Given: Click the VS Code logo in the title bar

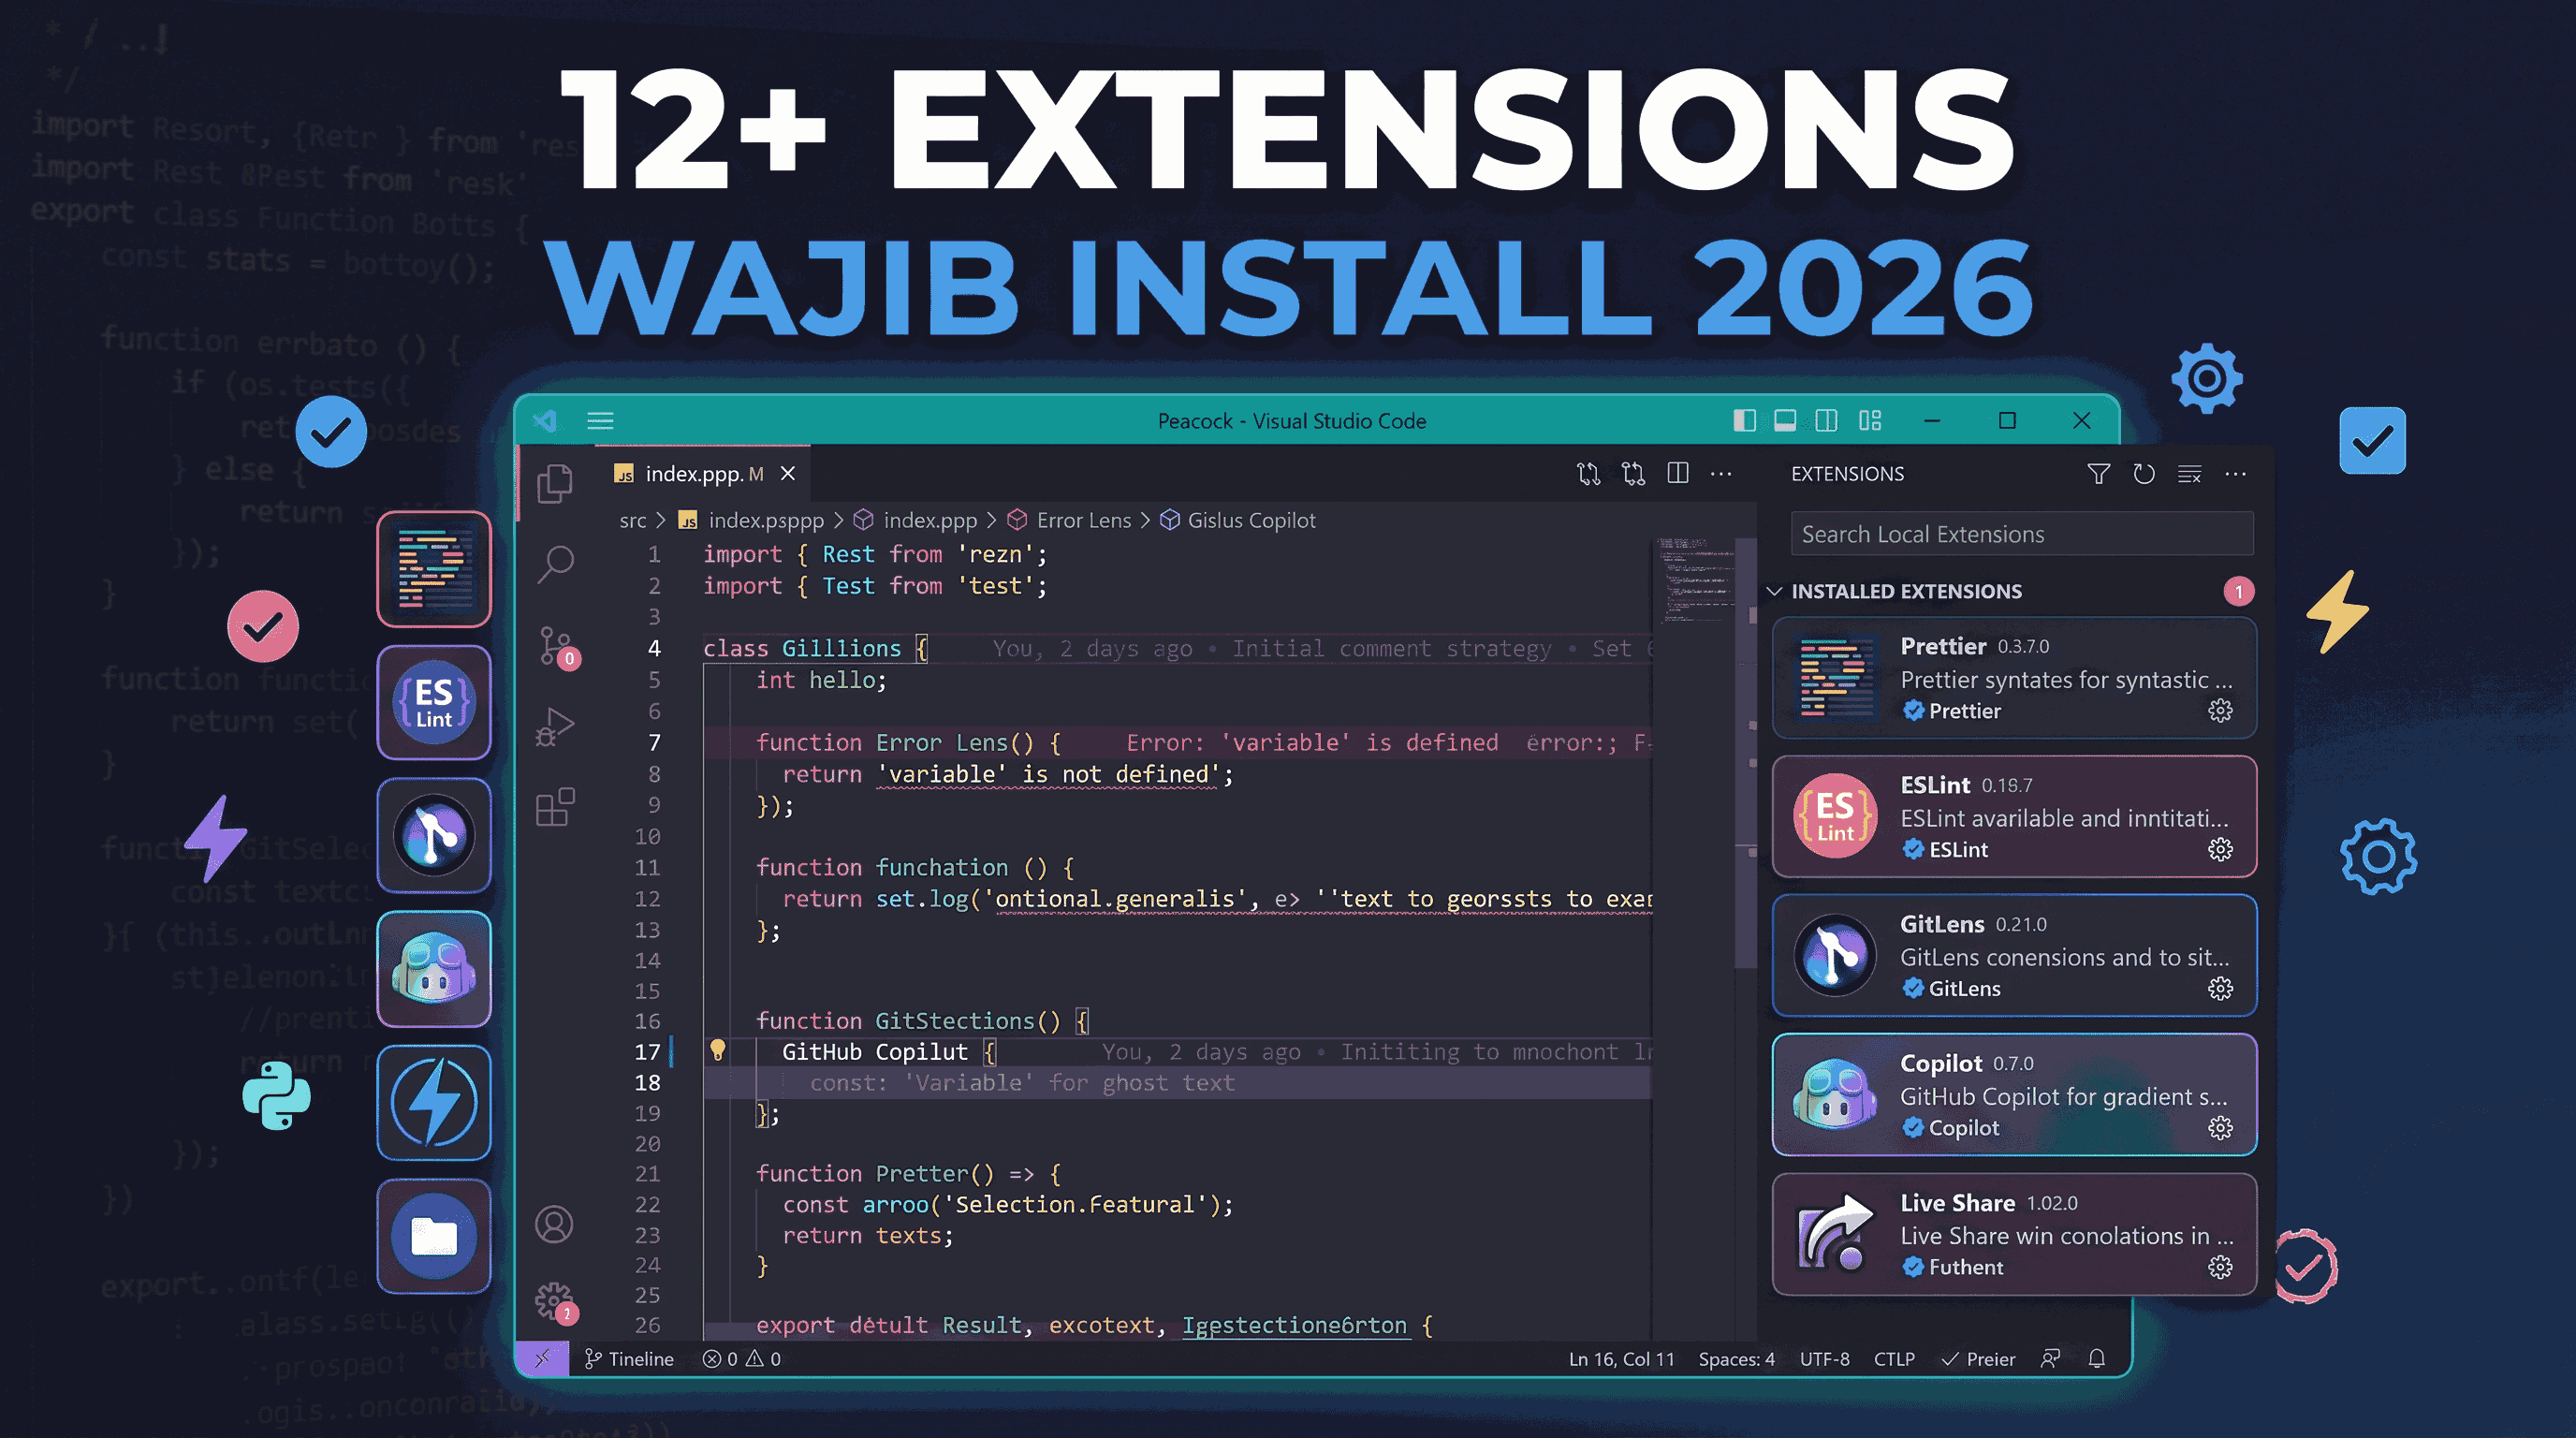Looking at the screenshot, I should (x=546, y=420).
